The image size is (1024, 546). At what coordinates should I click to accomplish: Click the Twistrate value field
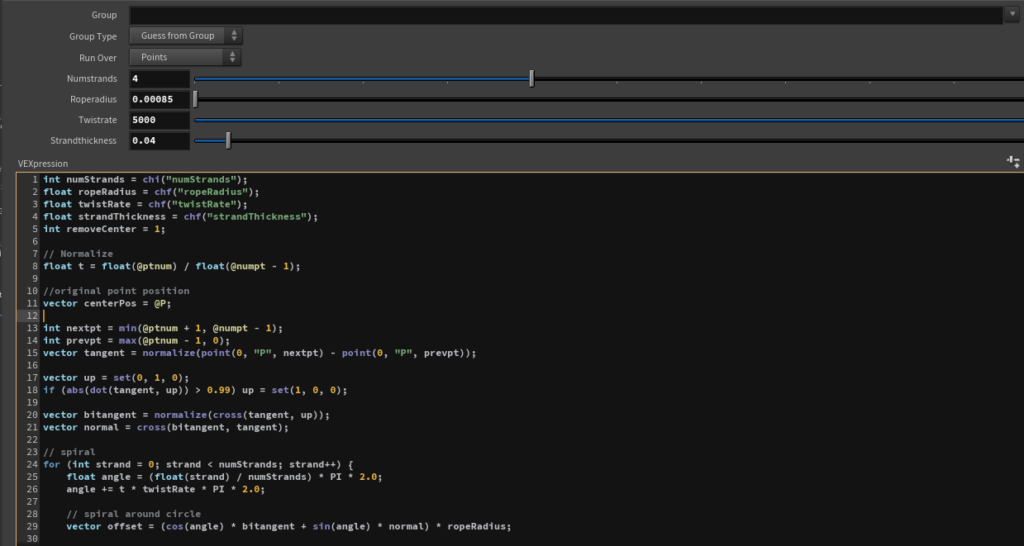coord(158,120)
